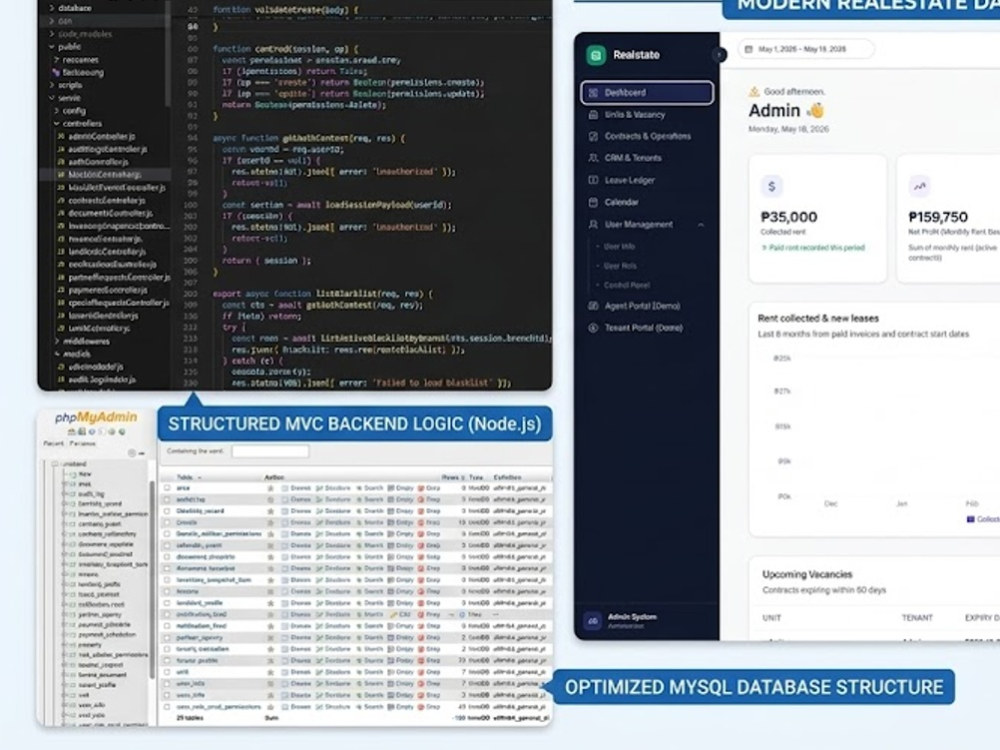The height and width of the screenshot is (750, 1000).
Task: Open adminController.js in the explorer
Action: pyautogui.click(x=101, y=136)
